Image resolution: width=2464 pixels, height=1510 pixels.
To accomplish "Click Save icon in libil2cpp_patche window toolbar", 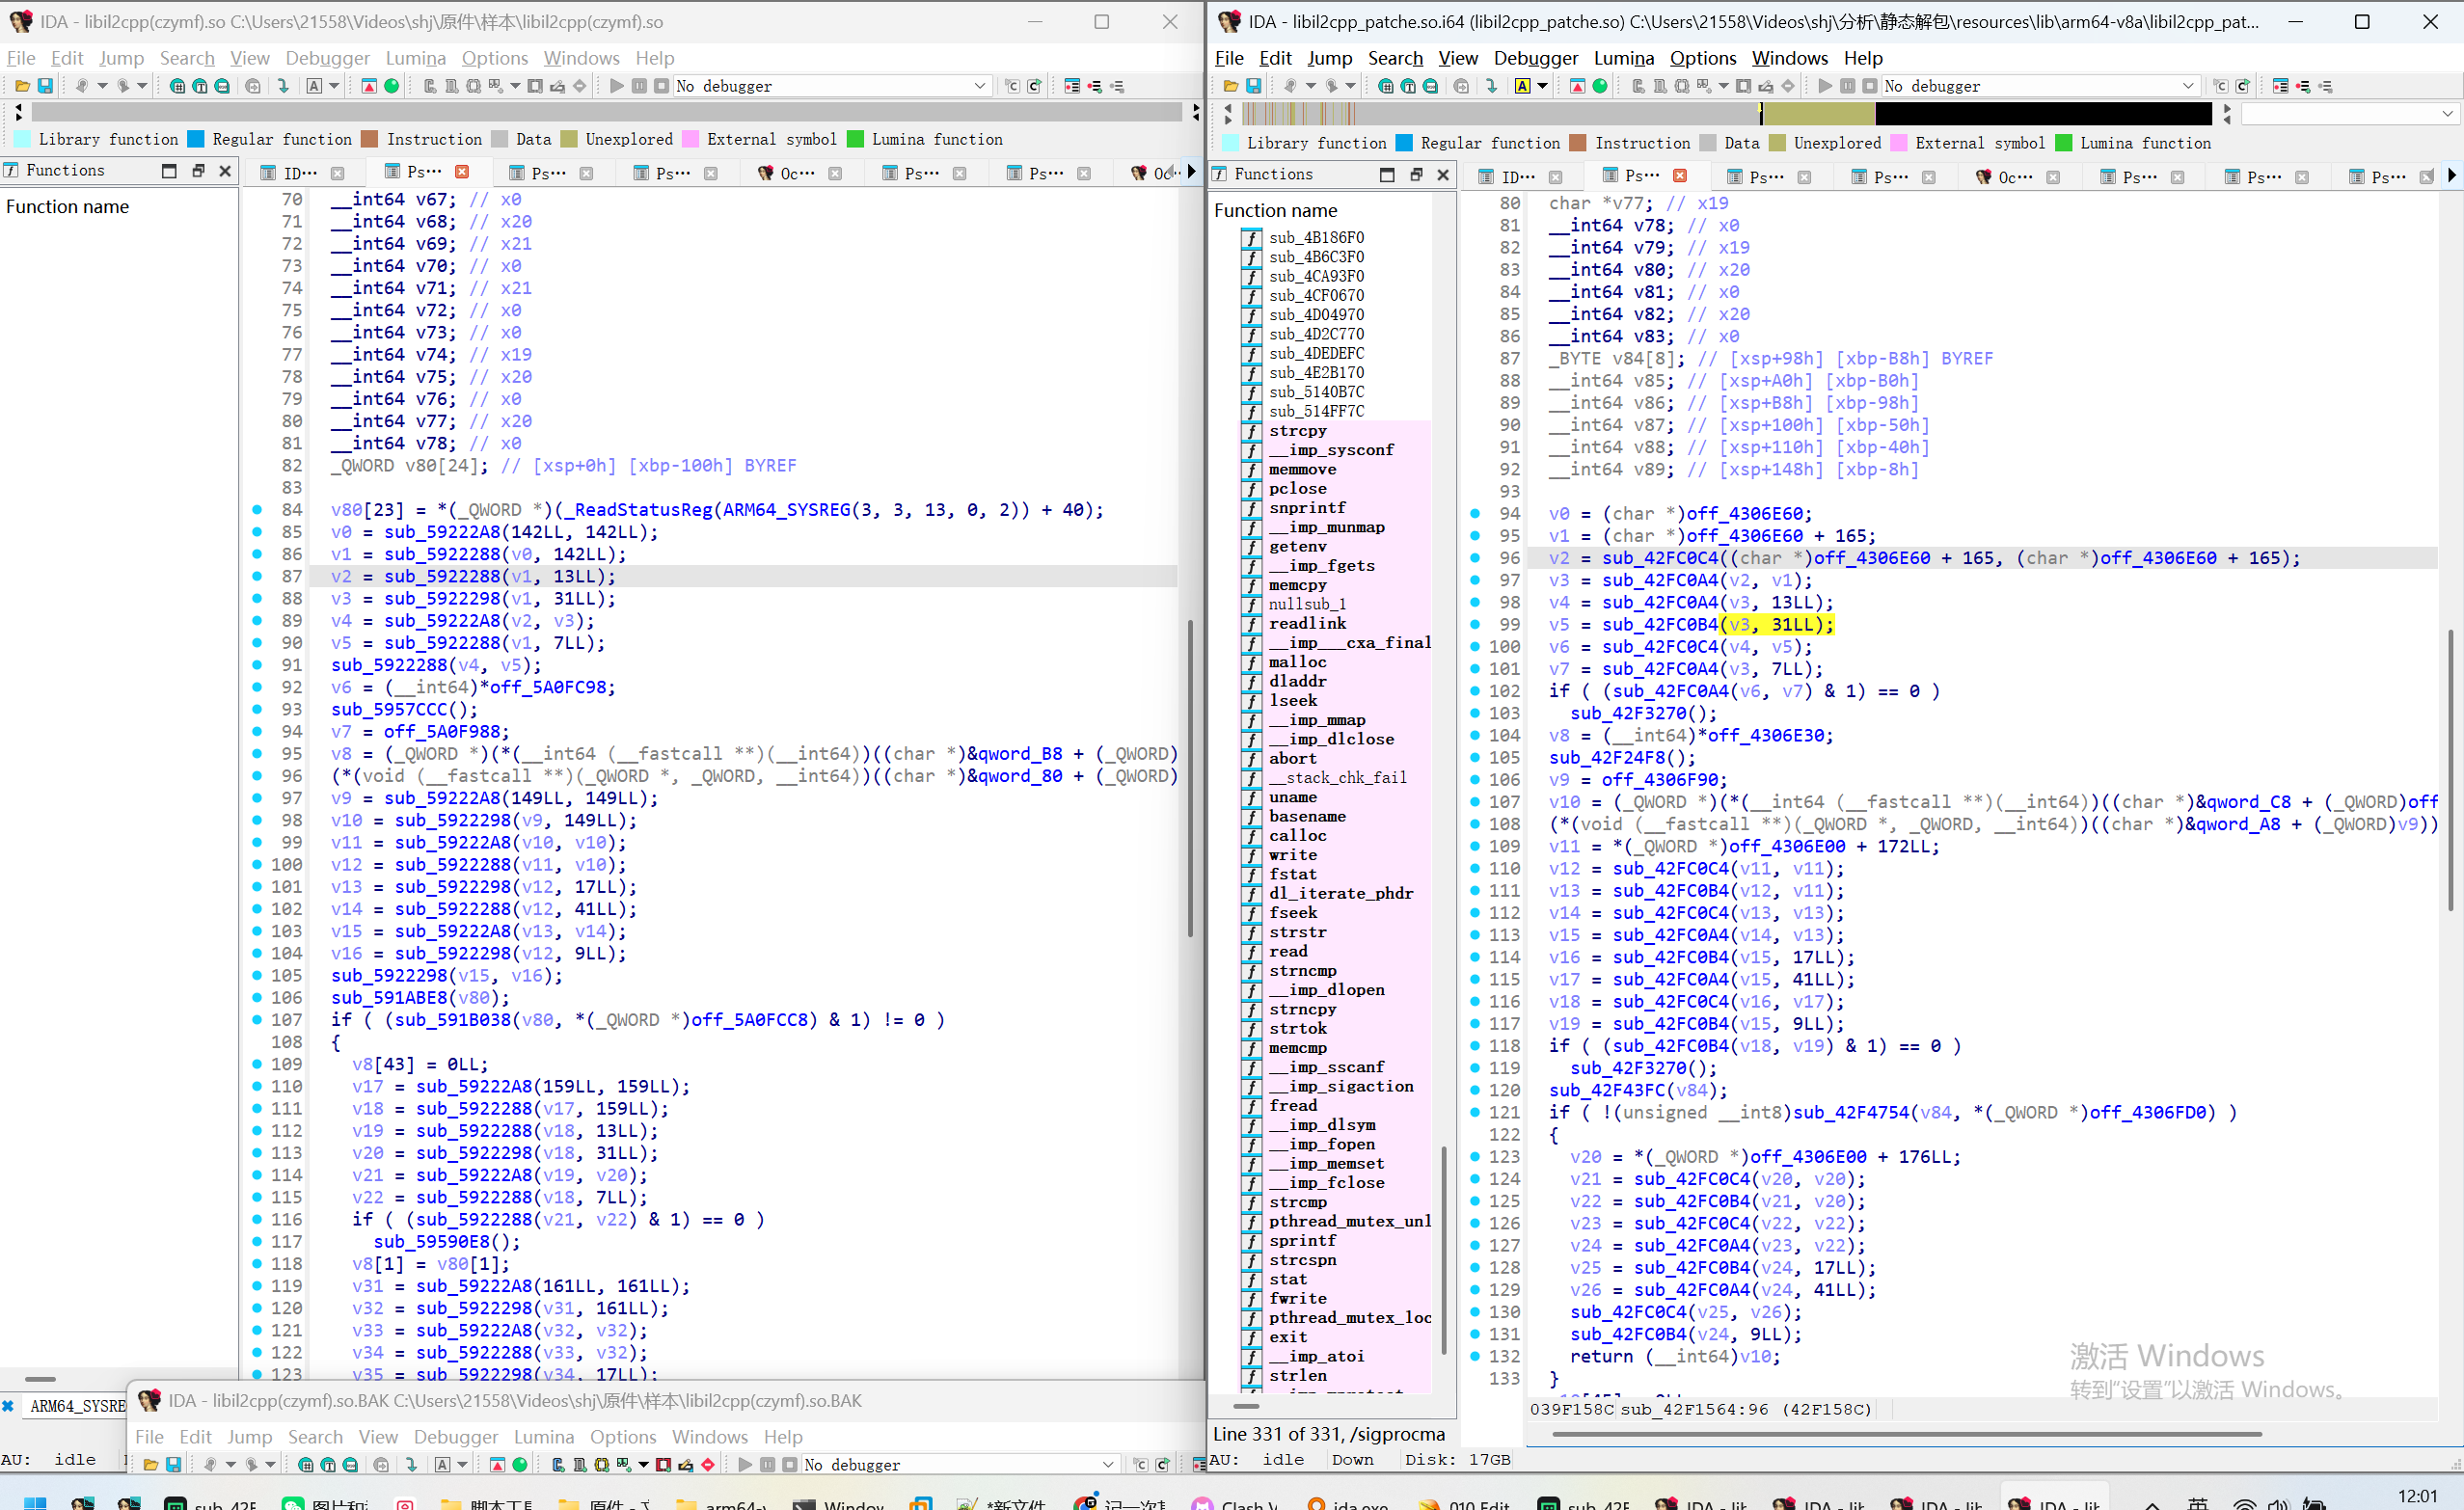I will pyautogui.click(x=1253, y=86).
